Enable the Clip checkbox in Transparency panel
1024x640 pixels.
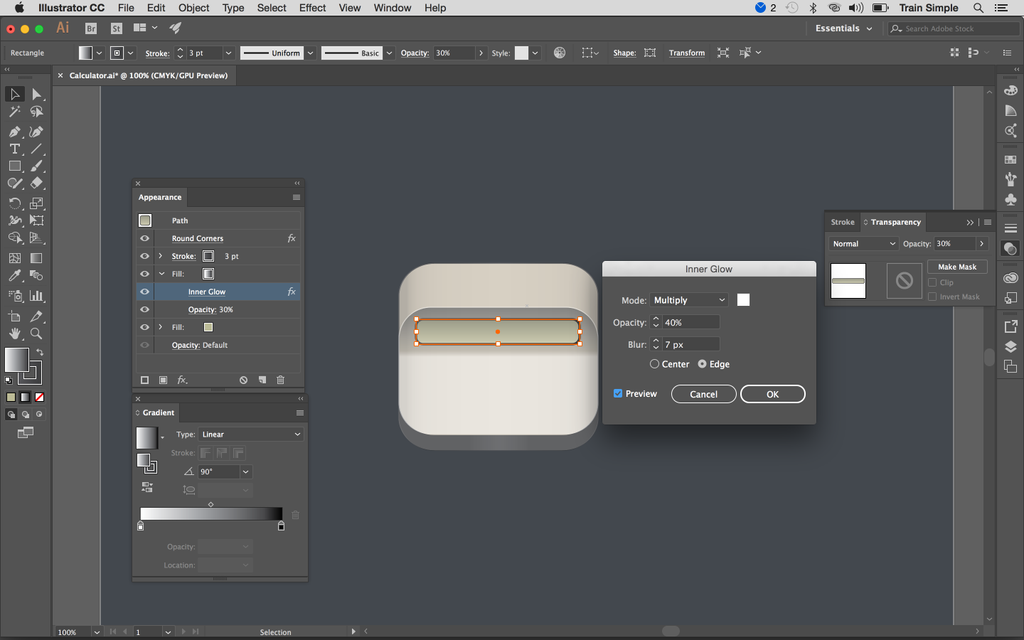pyautogui.click(x=932, y=282)
